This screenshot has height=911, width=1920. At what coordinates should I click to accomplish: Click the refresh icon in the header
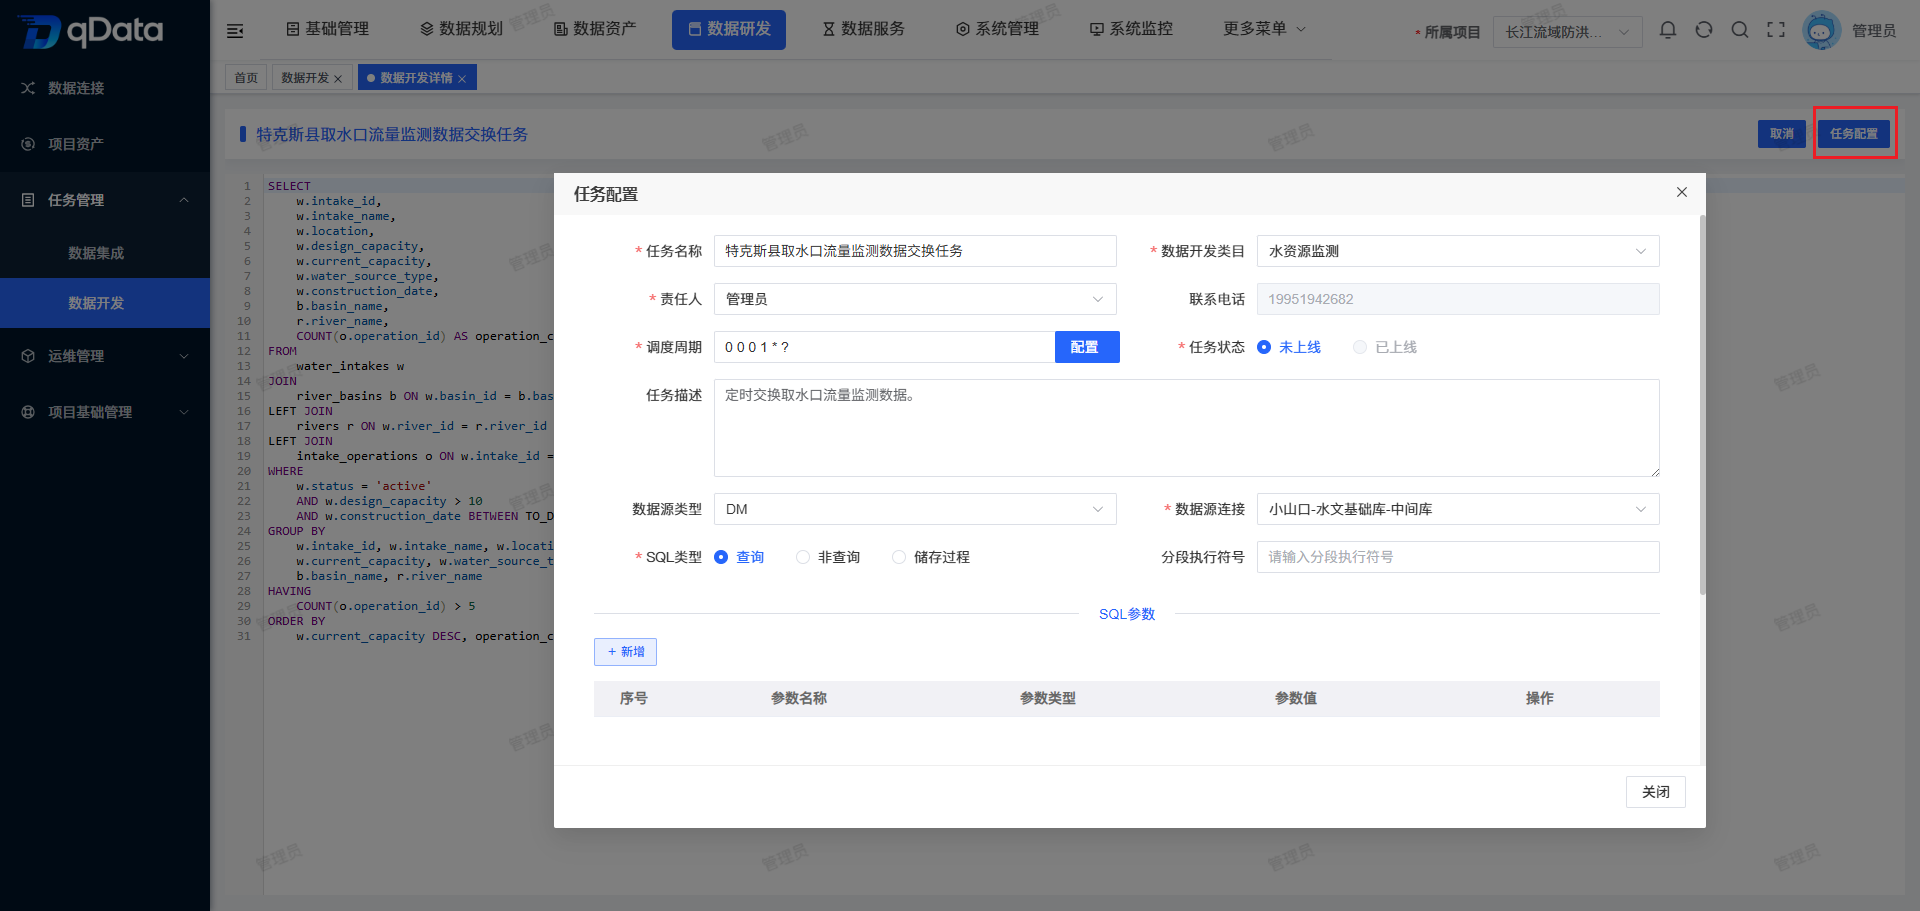[1704, 30]
